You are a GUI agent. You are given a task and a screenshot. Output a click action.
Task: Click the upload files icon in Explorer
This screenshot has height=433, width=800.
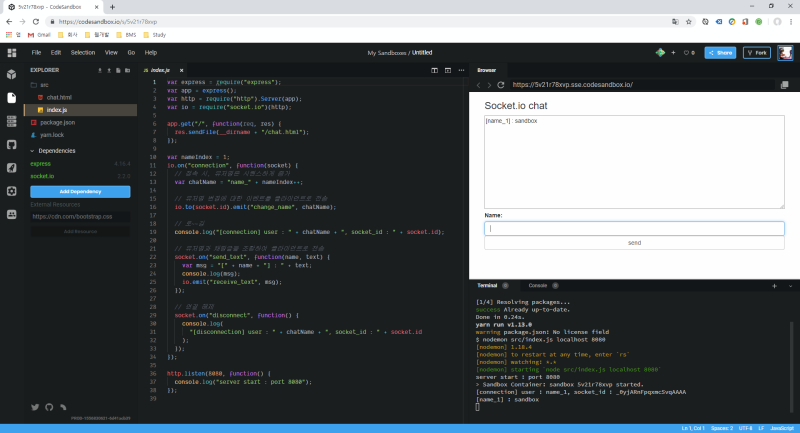coord(109,70)
